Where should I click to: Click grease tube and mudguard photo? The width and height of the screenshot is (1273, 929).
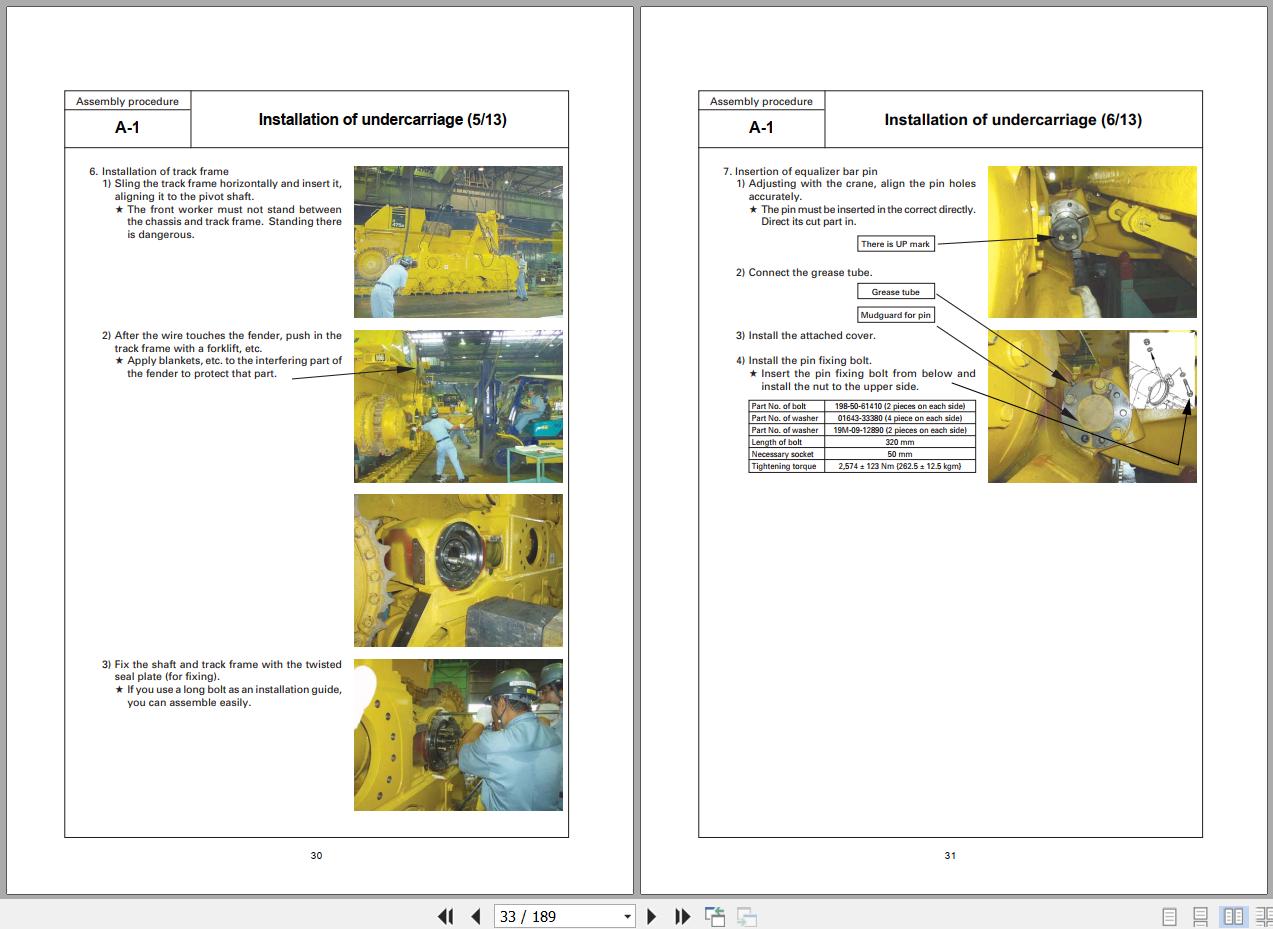[x=1092, y=406]
